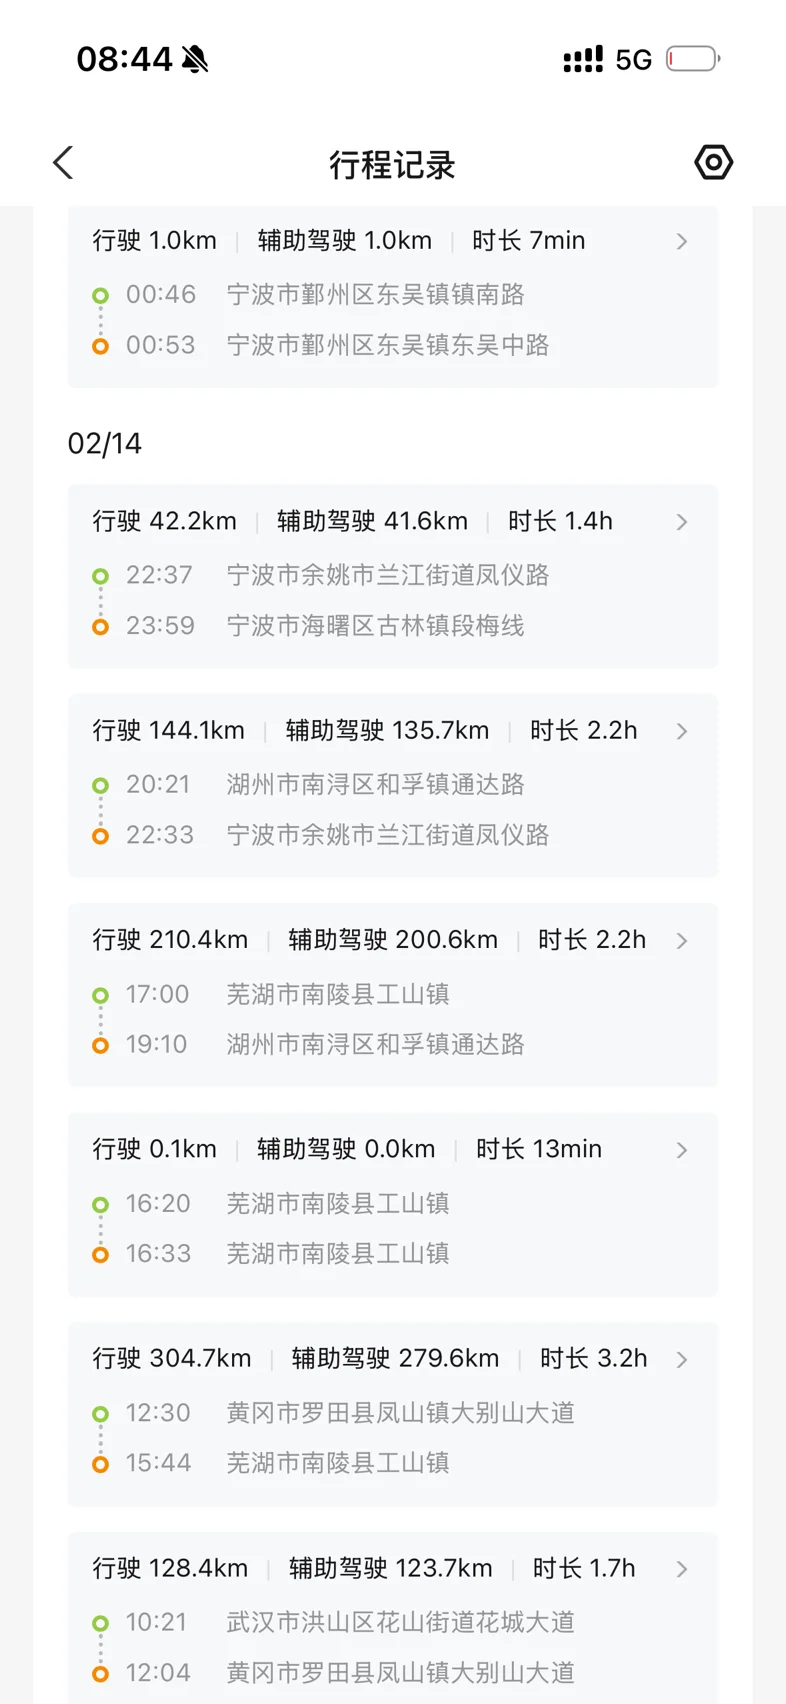786x1704 pixels.
Task: Tap the muted bell icon
Action: [x=196, y=60]
